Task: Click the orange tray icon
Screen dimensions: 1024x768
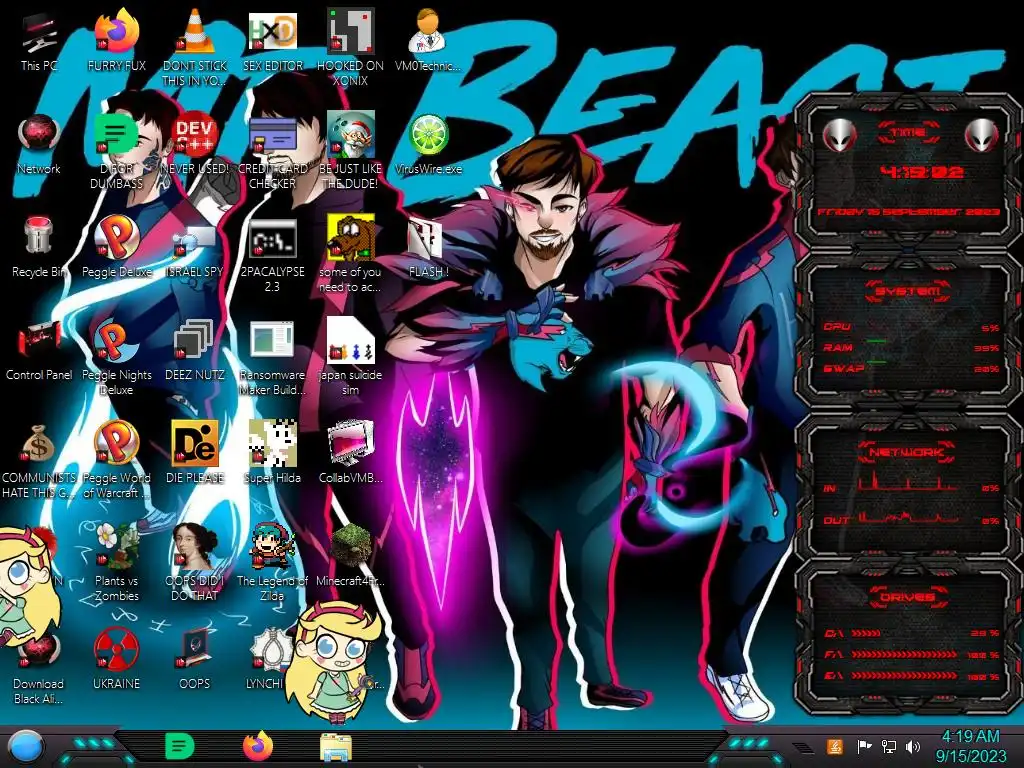Action: click(835, 746)
